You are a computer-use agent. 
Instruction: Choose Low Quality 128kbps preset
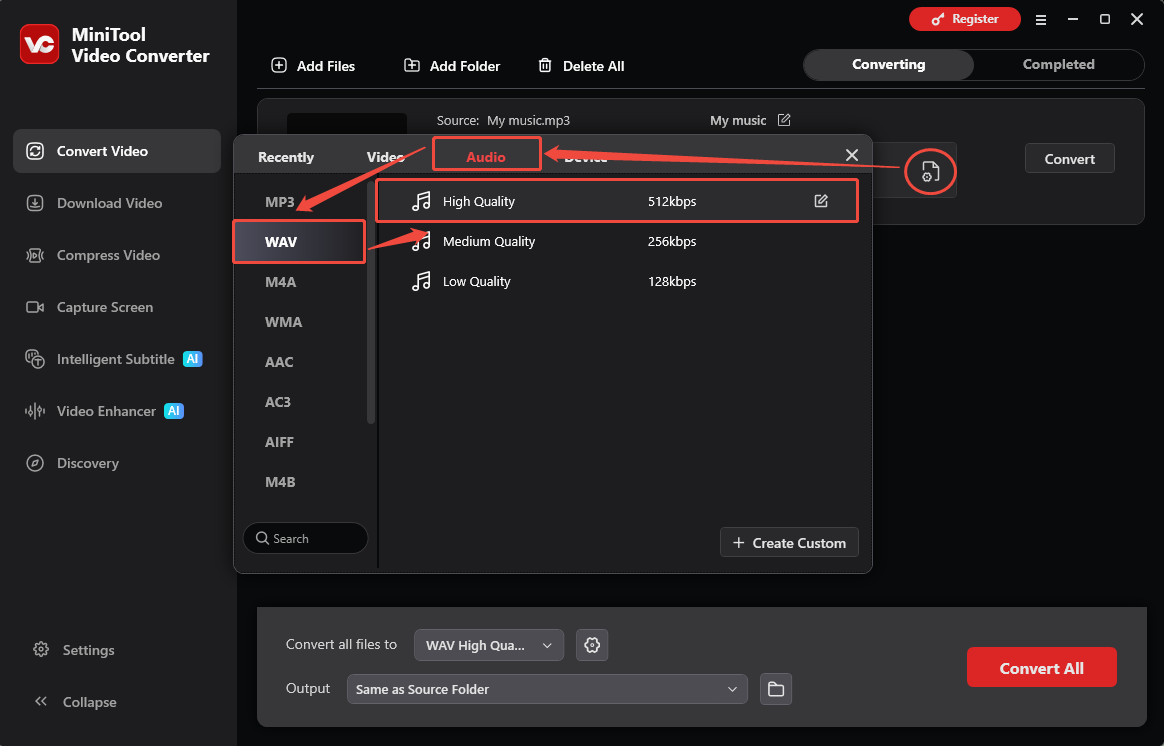(617, 281)
